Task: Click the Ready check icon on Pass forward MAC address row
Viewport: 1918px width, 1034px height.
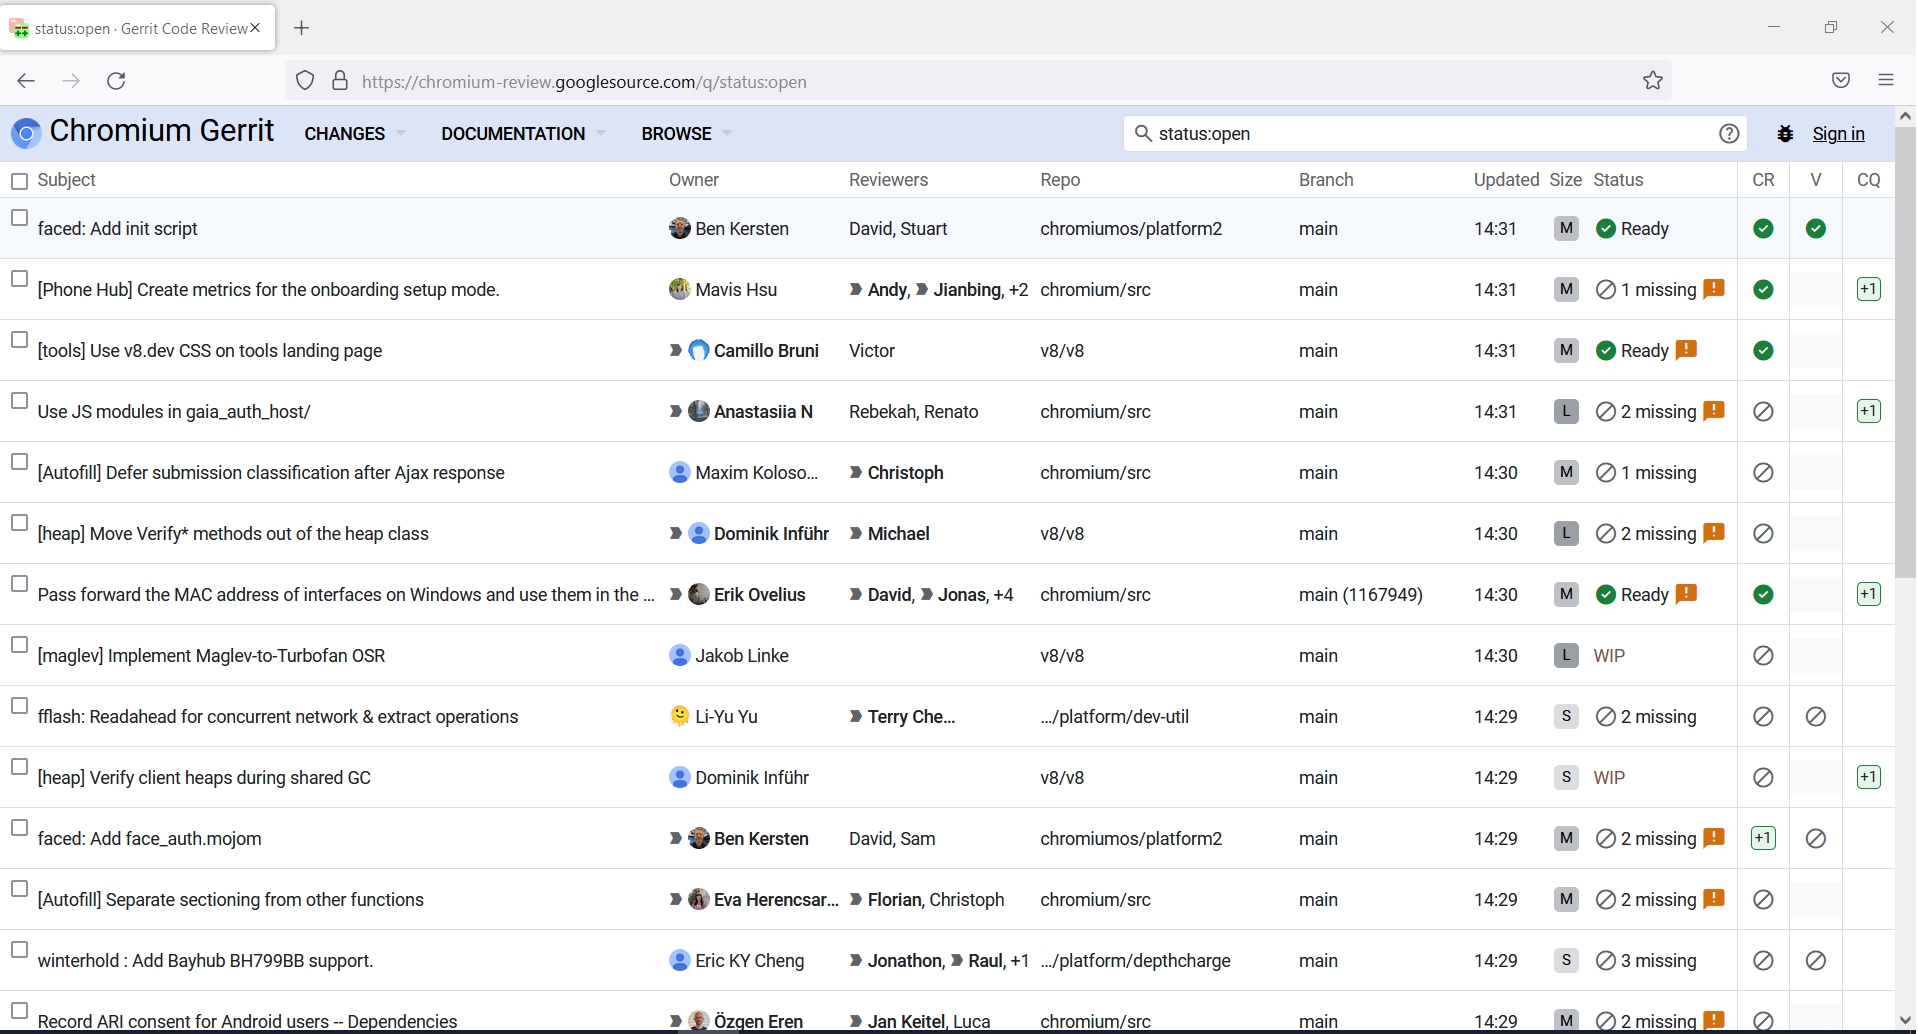Action: click(x=1606, y=595)
